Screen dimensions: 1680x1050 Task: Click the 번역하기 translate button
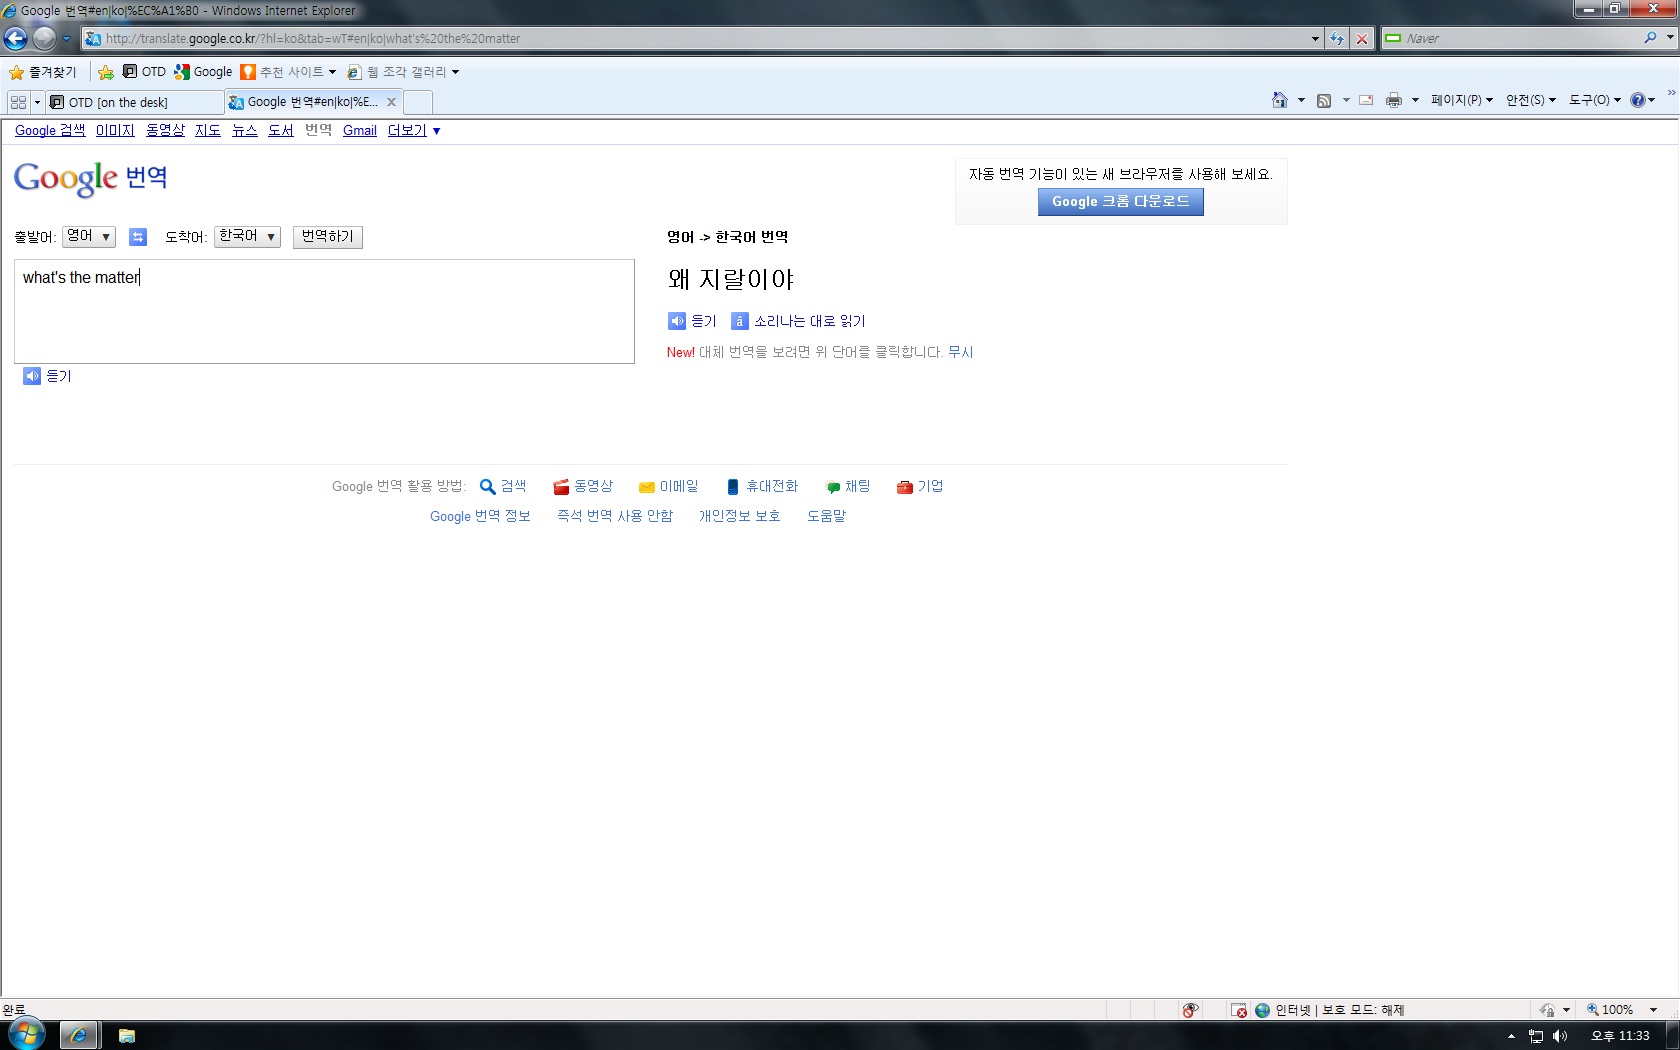click(x=328, y=237)
